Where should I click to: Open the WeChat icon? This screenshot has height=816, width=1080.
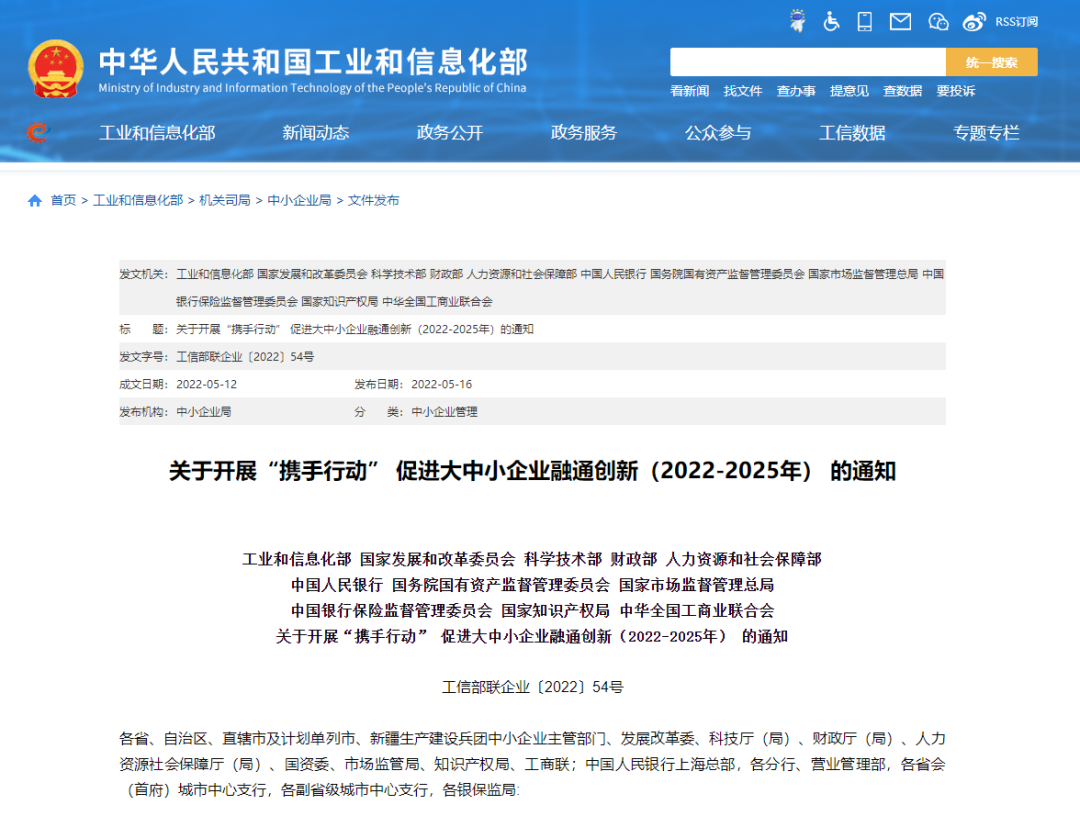click(x=938, y=22)
